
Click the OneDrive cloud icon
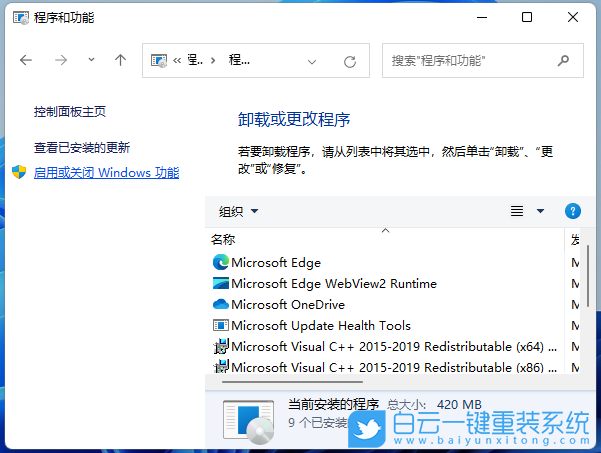(220, 304)
